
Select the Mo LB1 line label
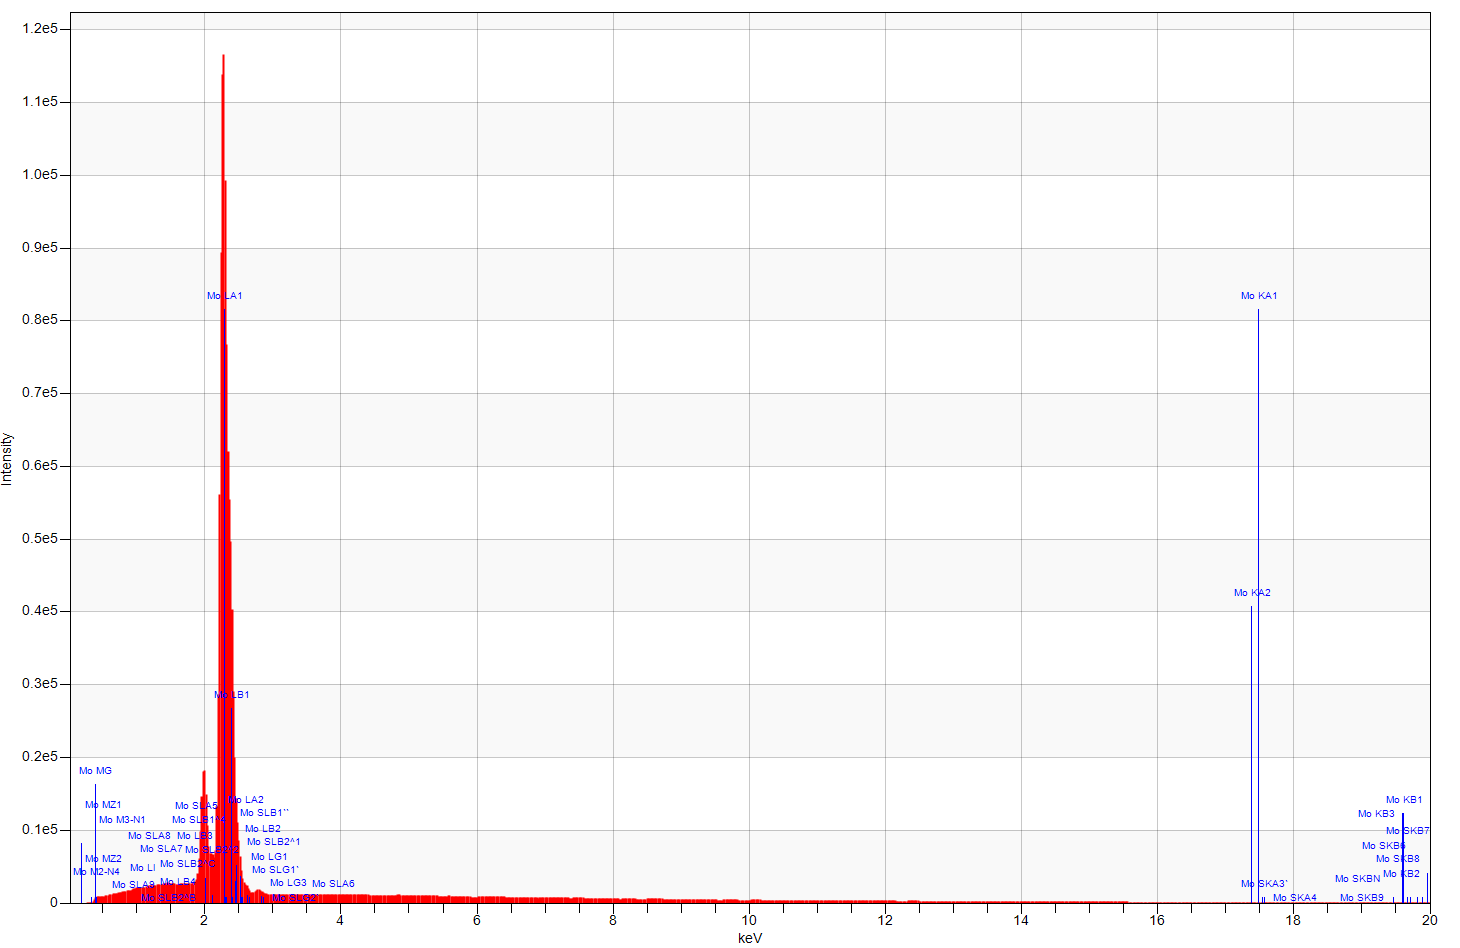point(232,695)
